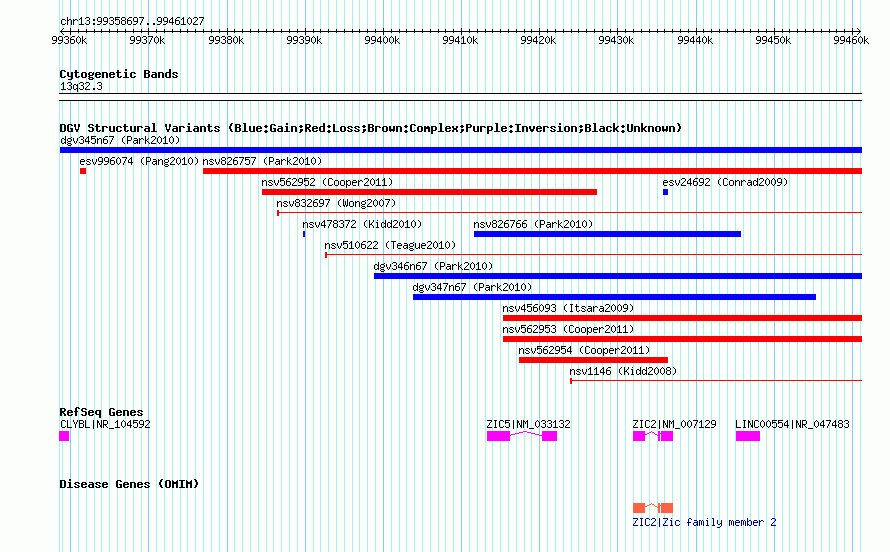
Task: Click the nsv832697 (Wong2007) label
Action: point(336,203)
